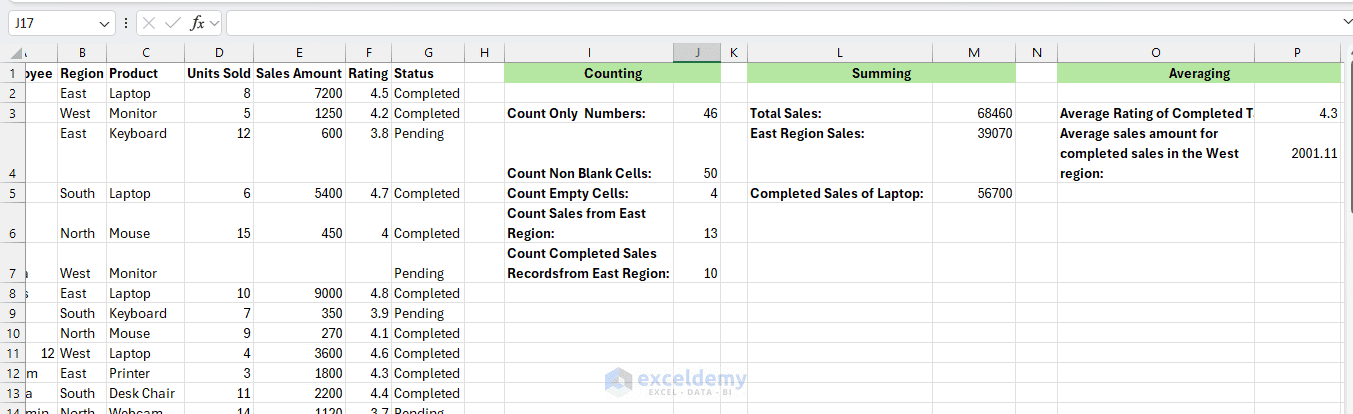Screen dimensions: 1353x414
Task: Click the Sales Amount header cell
Action: [x=299, y=73]
